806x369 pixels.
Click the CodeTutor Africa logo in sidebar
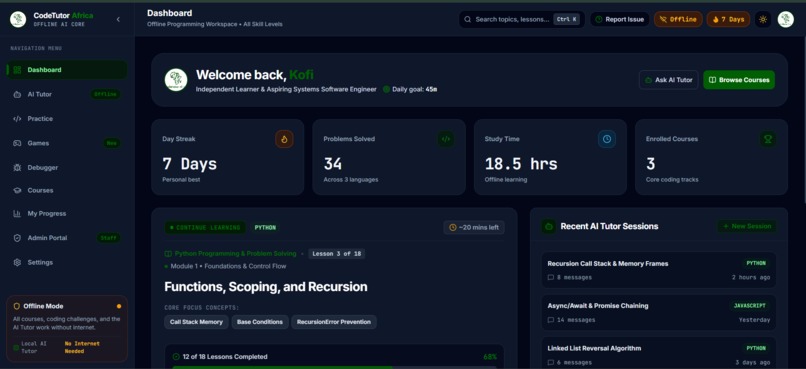(x=18, y=20)
